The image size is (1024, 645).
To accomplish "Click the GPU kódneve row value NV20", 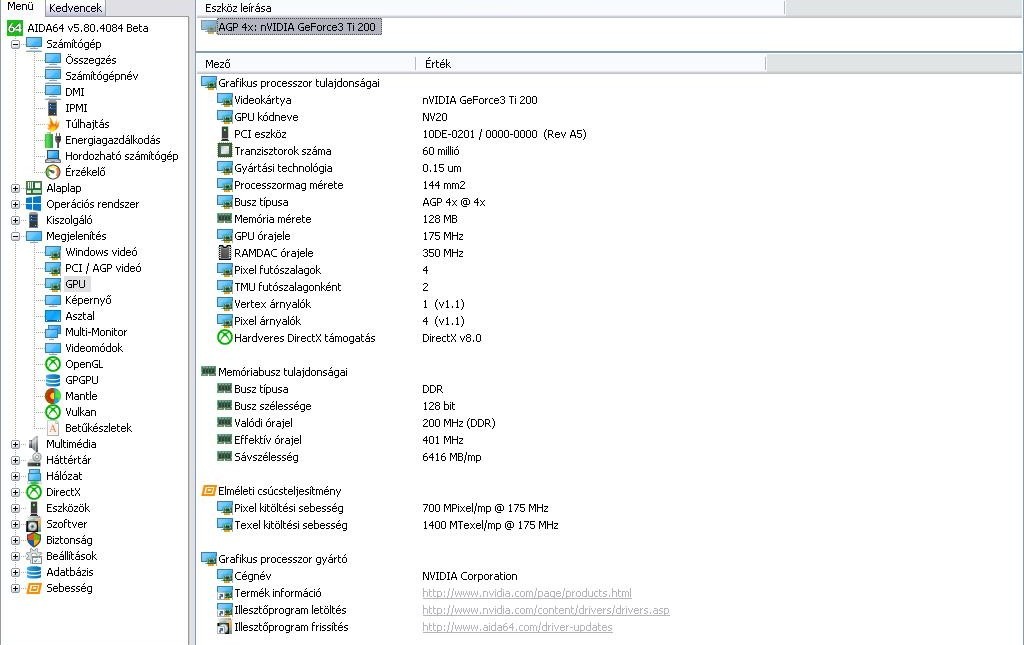I will (x=435, y=117).
